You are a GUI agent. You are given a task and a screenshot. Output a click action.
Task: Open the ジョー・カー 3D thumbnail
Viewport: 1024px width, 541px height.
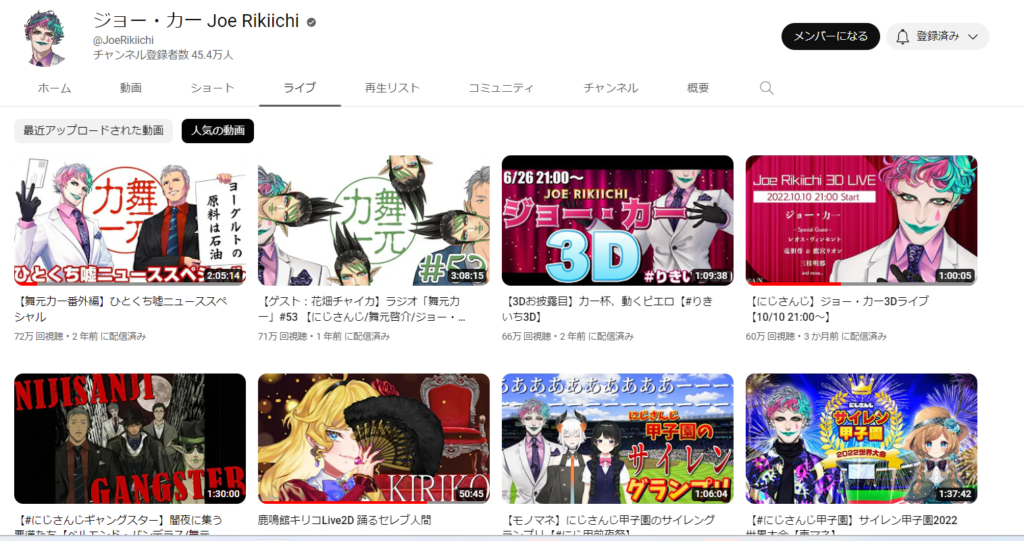click(x=617, y=220)
